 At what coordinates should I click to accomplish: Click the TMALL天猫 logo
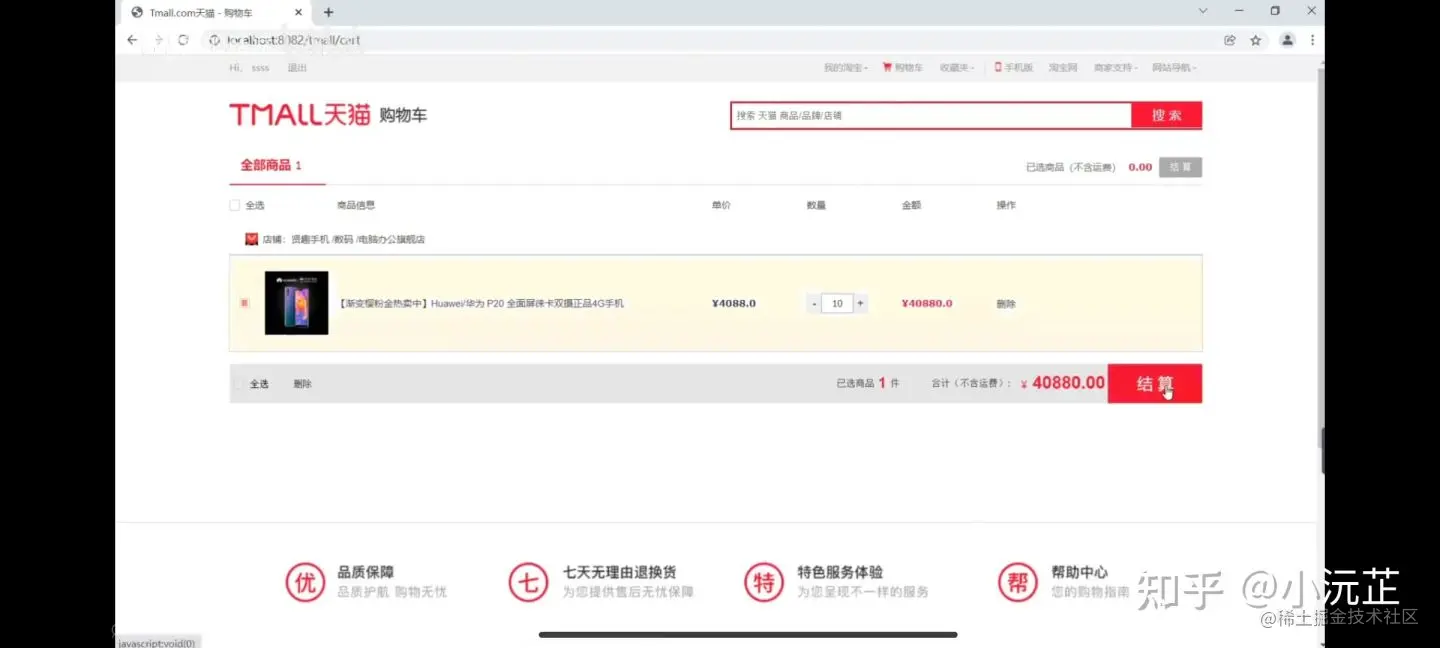coord(299,115)
